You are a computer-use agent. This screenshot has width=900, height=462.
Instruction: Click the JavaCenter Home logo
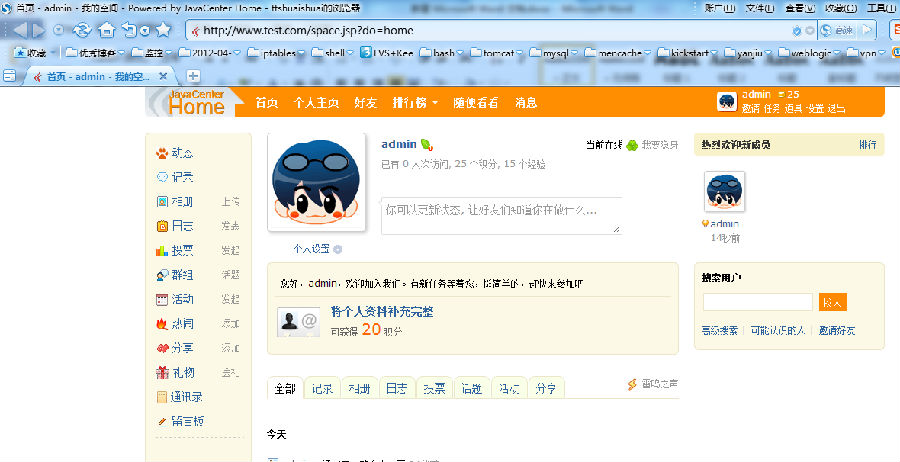pos(195,102)
